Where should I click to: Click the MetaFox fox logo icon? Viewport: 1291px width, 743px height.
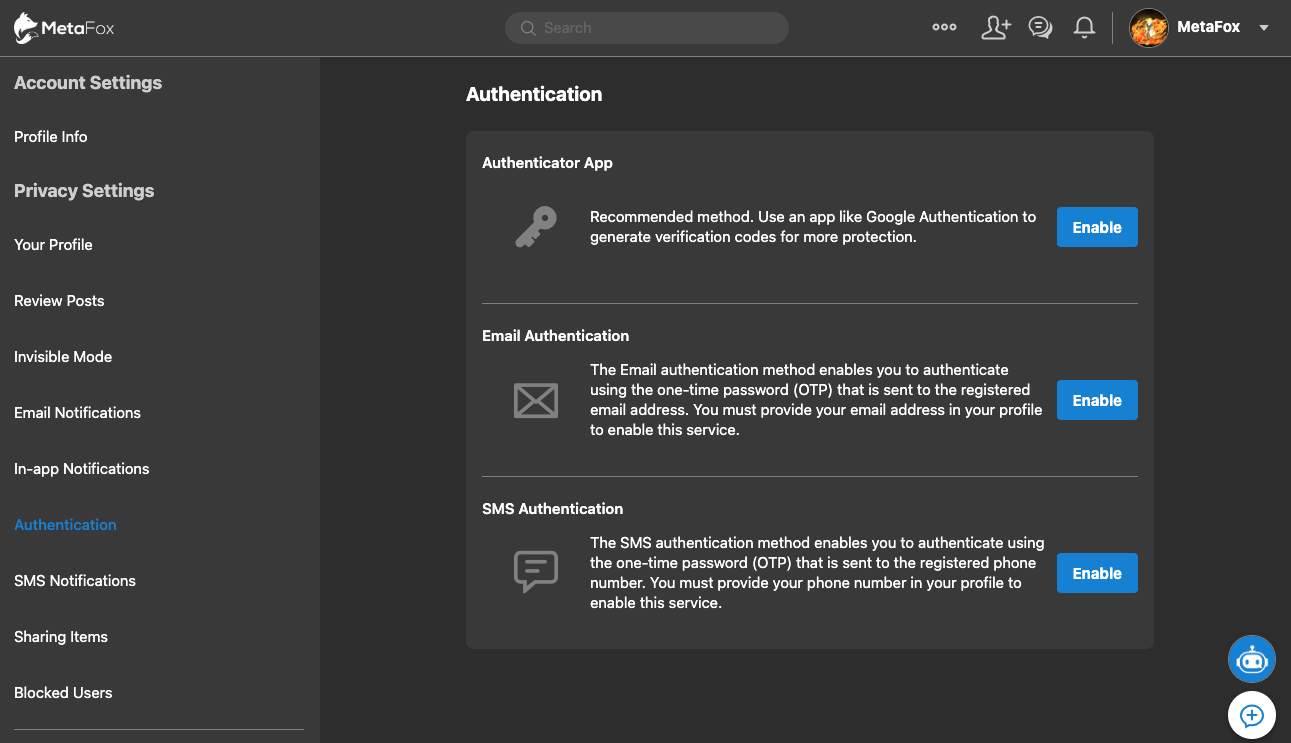27,28
